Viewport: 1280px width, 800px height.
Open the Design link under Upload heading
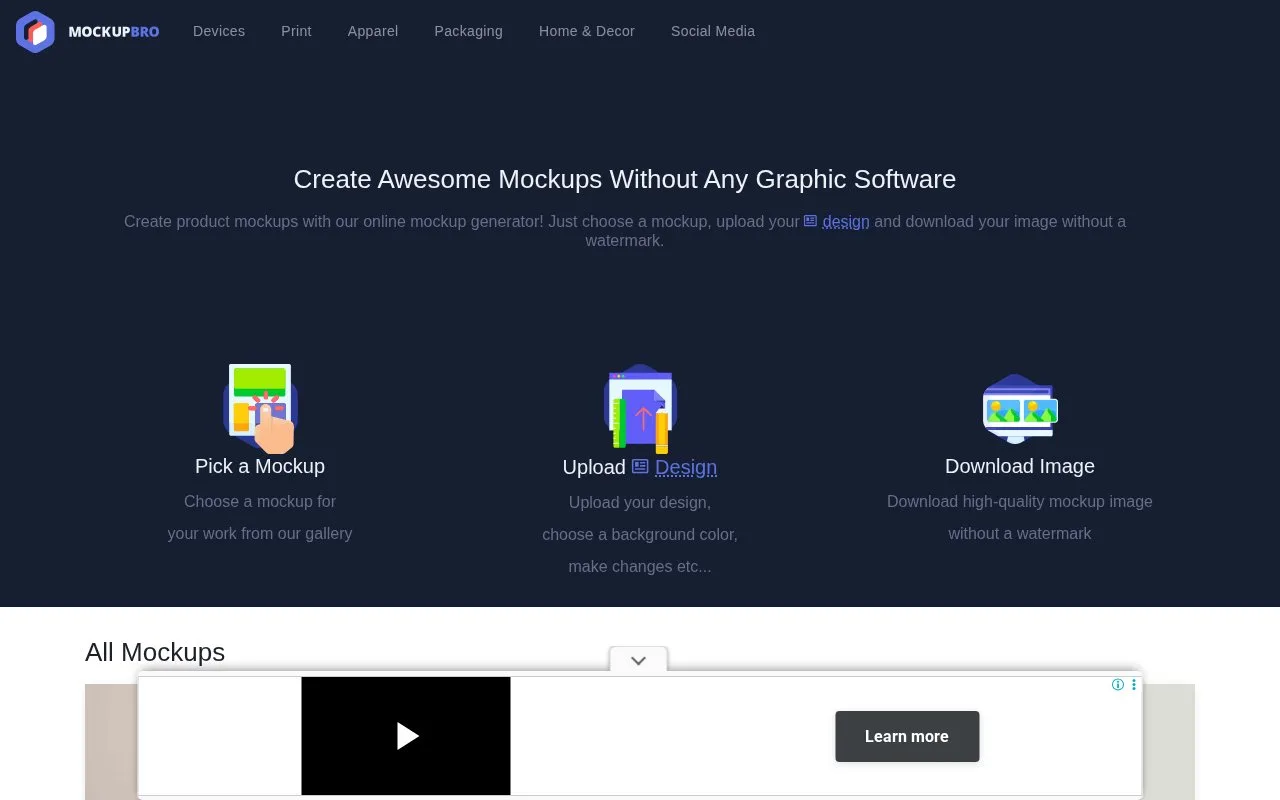tap(686, 467)
